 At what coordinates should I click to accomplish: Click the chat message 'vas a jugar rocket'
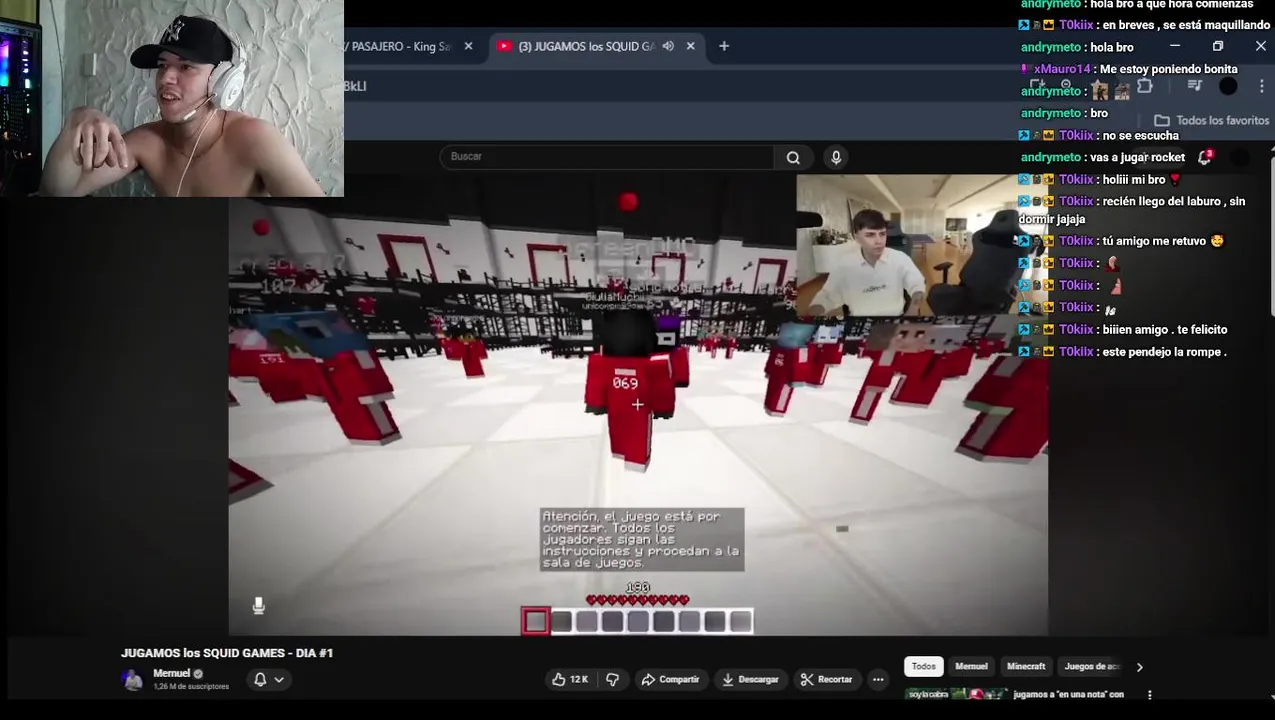pos(1137,157)
